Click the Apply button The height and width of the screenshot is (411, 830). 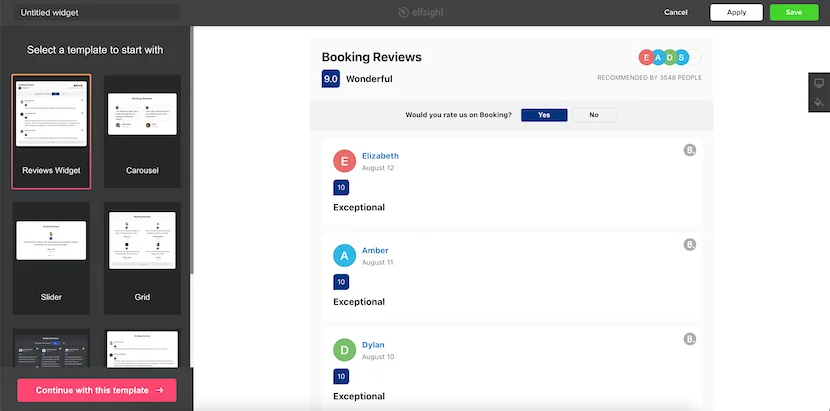tap(736, 12)
